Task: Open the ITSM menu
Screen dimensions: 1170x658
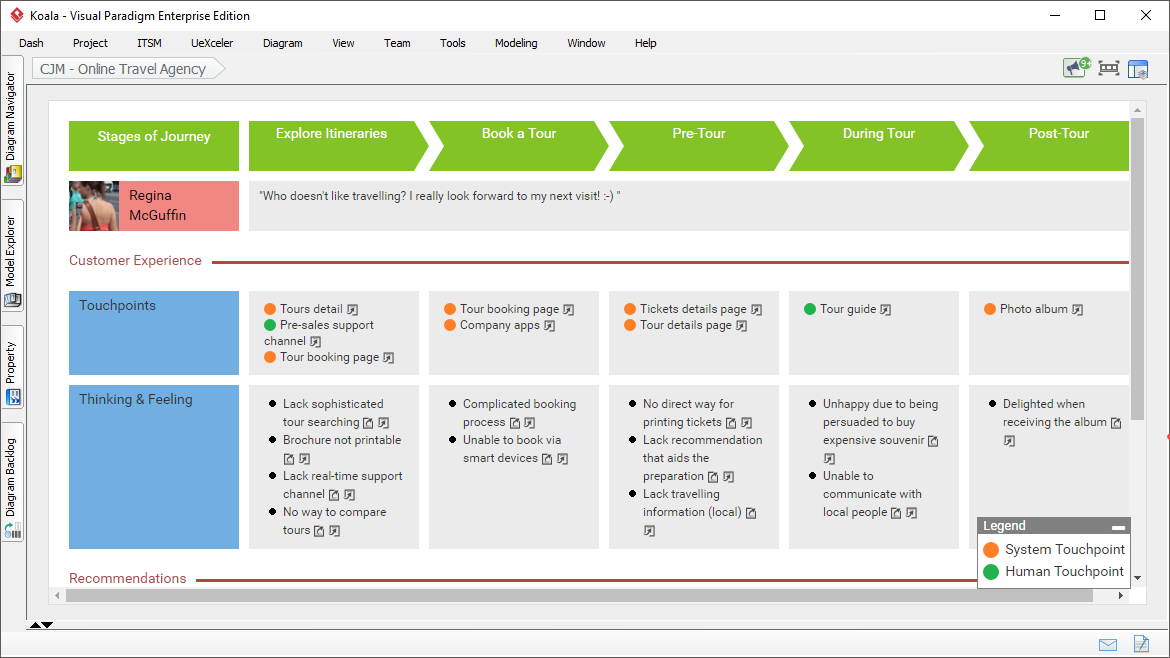Action: tap(149, 43)
